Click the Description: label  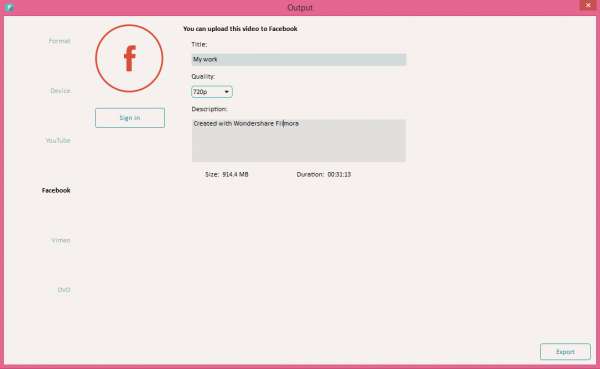coord(209,109)
